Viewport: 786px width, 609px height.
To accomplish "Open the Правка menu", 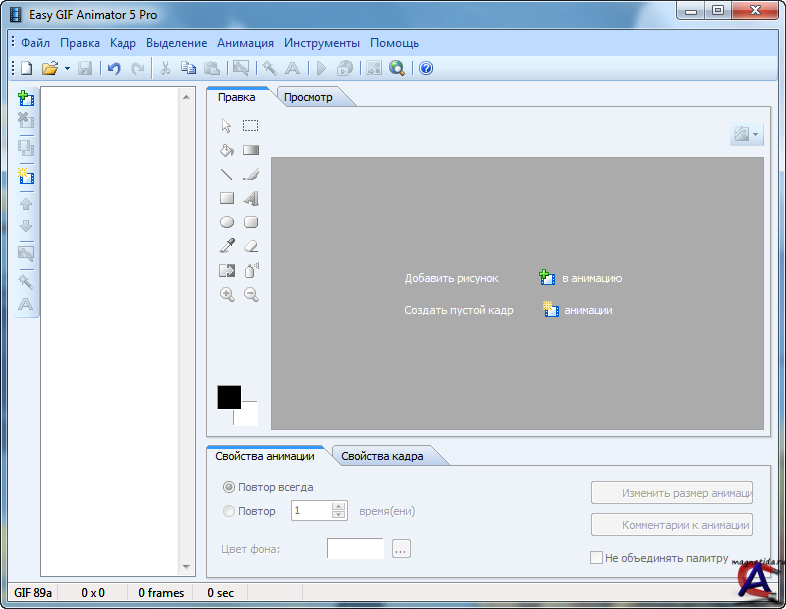I will pos(80,43).
